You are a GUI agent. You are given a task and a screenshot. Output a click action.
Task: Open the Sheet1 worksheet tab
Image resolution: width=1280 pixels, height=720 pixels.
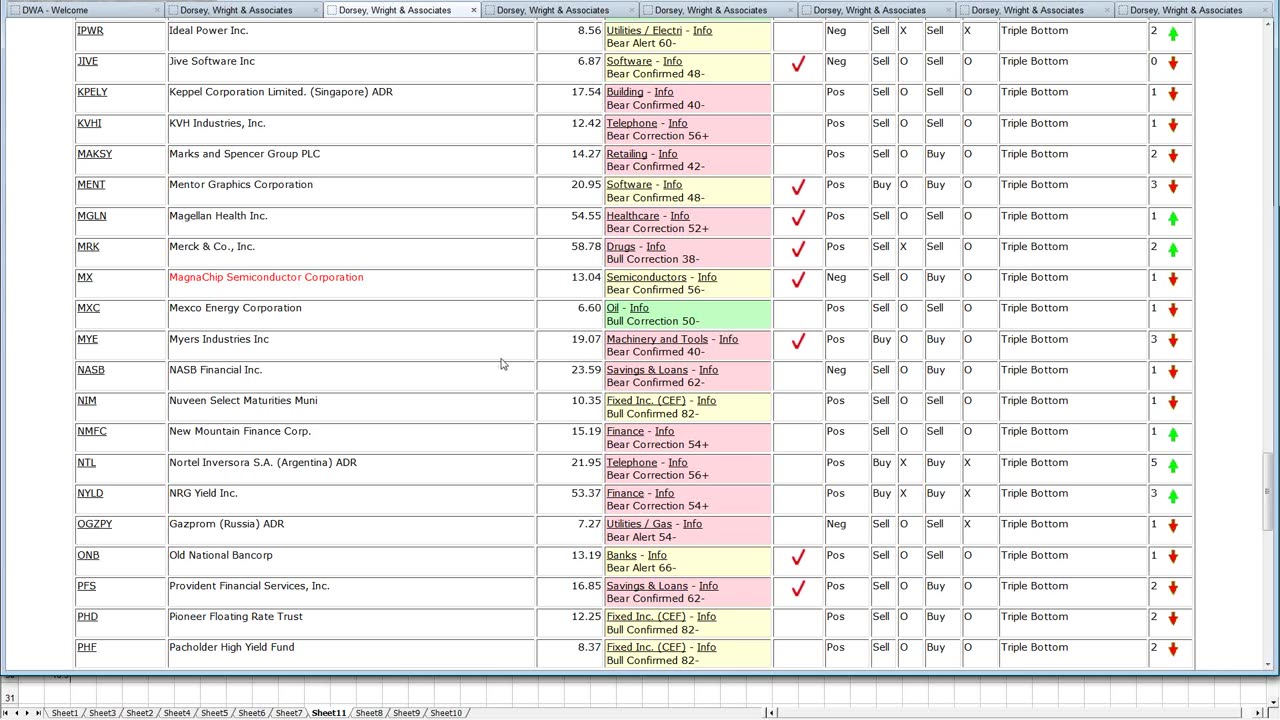coord(65,713)
